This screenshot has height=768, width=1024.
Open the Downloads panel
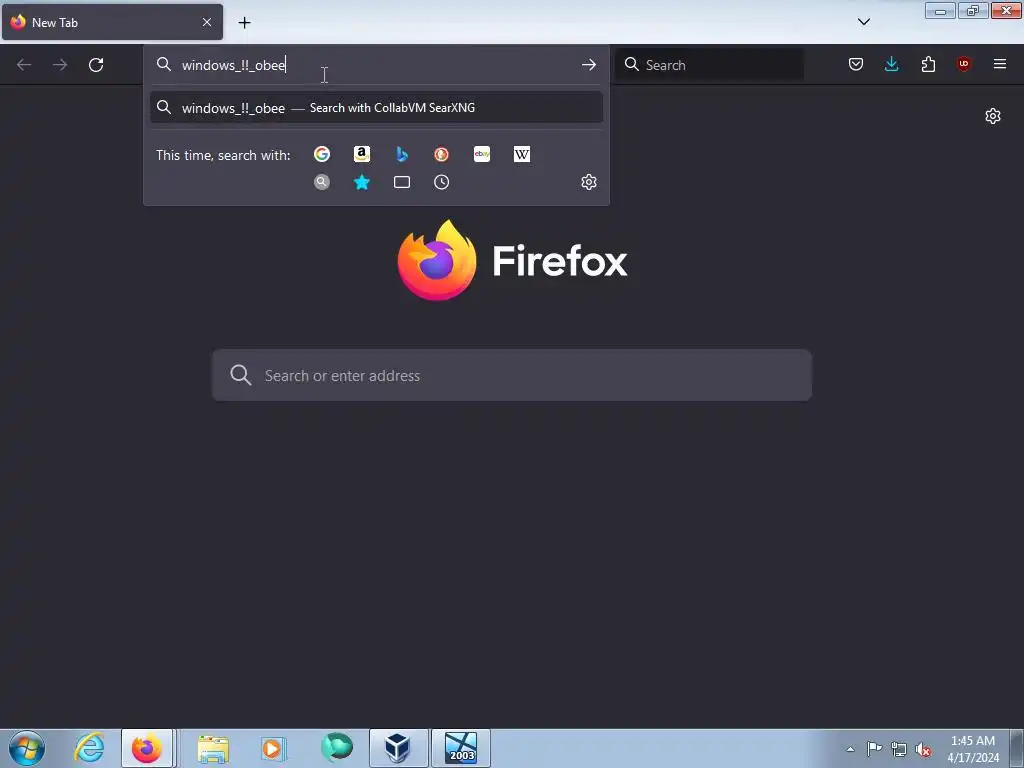(891, 64)
